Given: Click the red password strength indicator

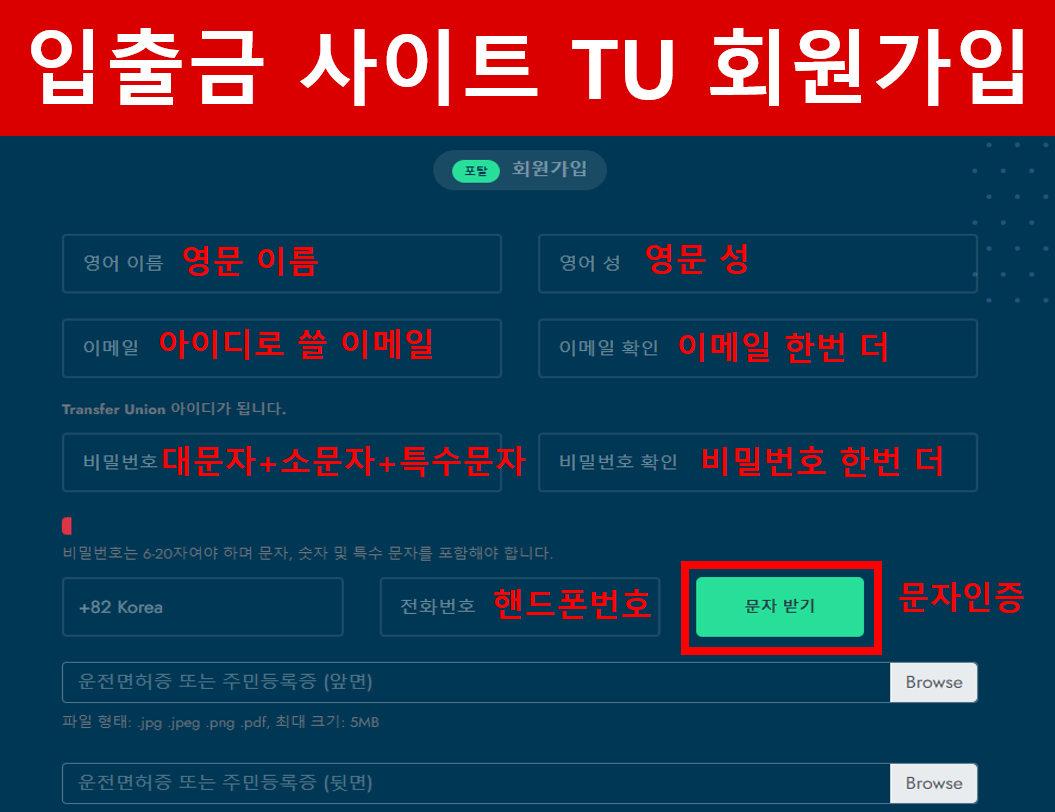Looking at the screenshot, I should (x=67, y=525).
